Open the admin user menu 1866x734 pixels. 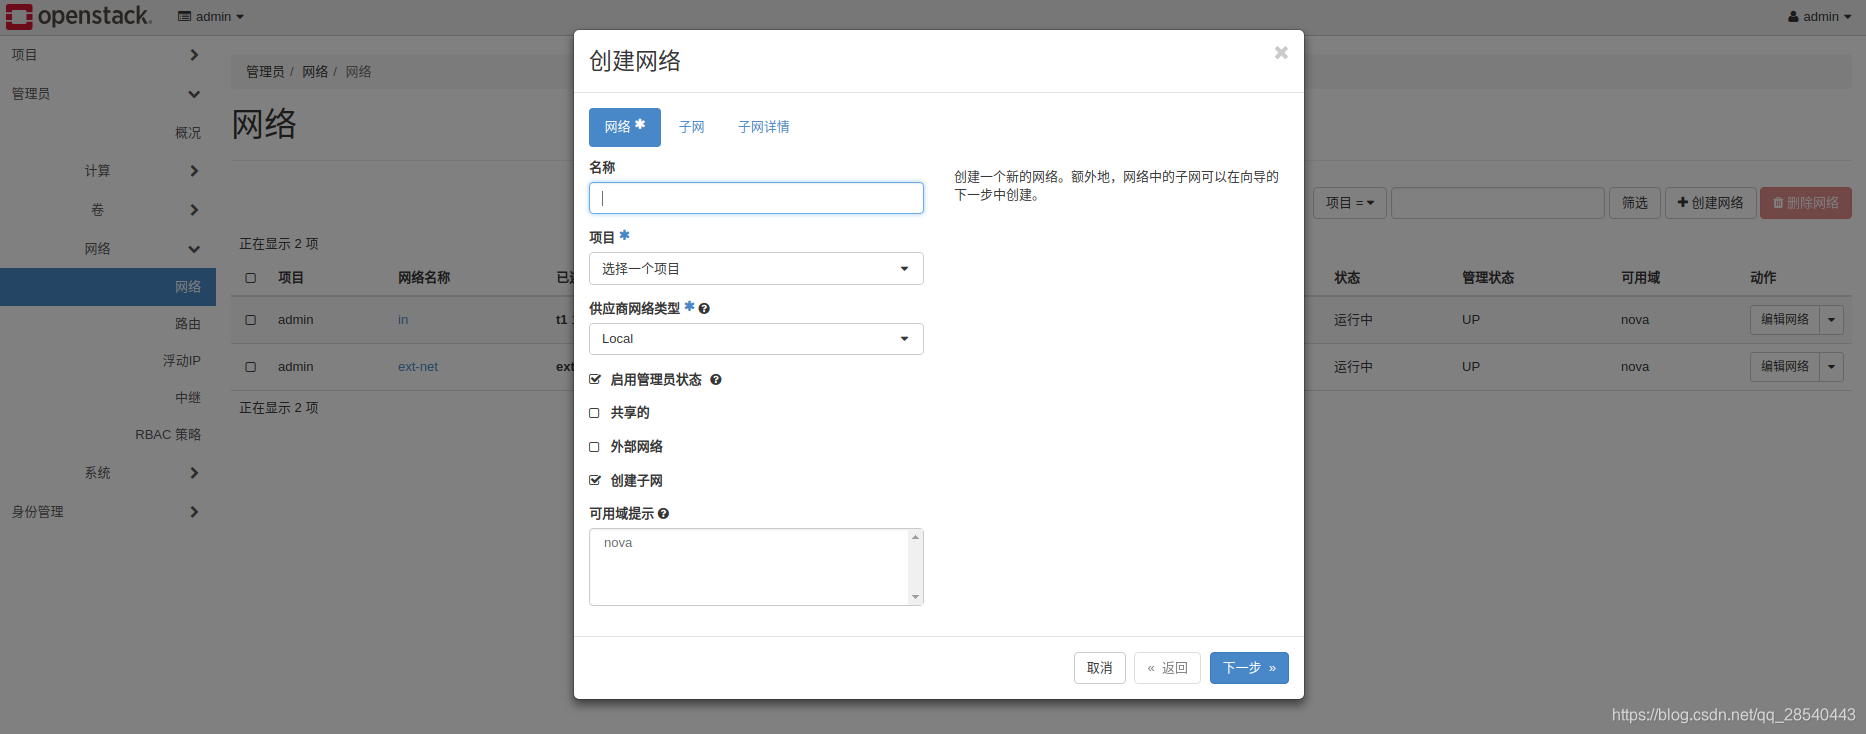point(1820,16)
